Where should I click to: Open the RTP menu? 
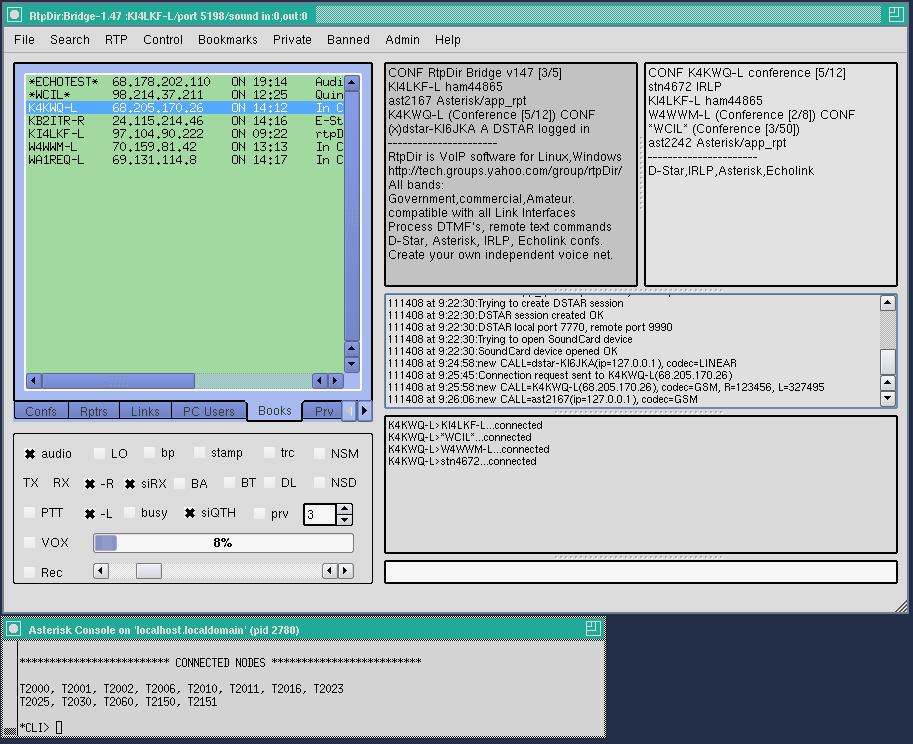coord(116,40)
